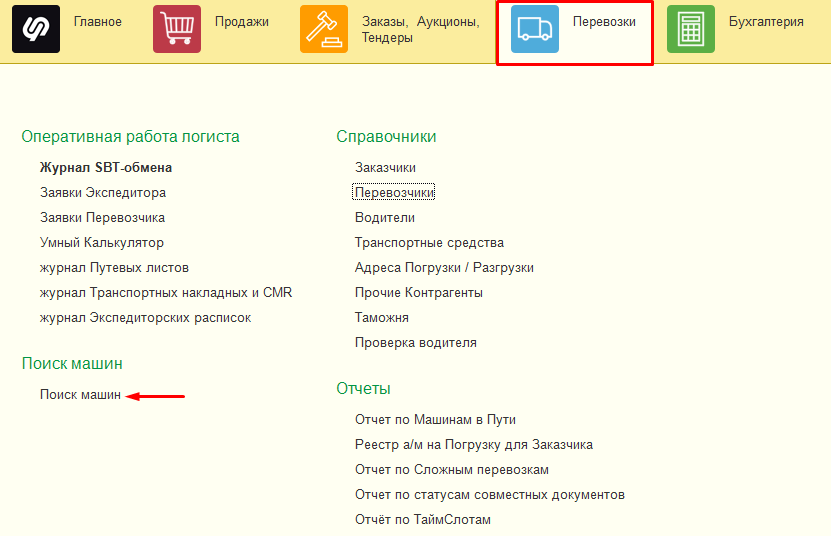This screenshot has width=831, height=536.
Task: Click the Оперативная работа логиста heading
Action: 130,137
